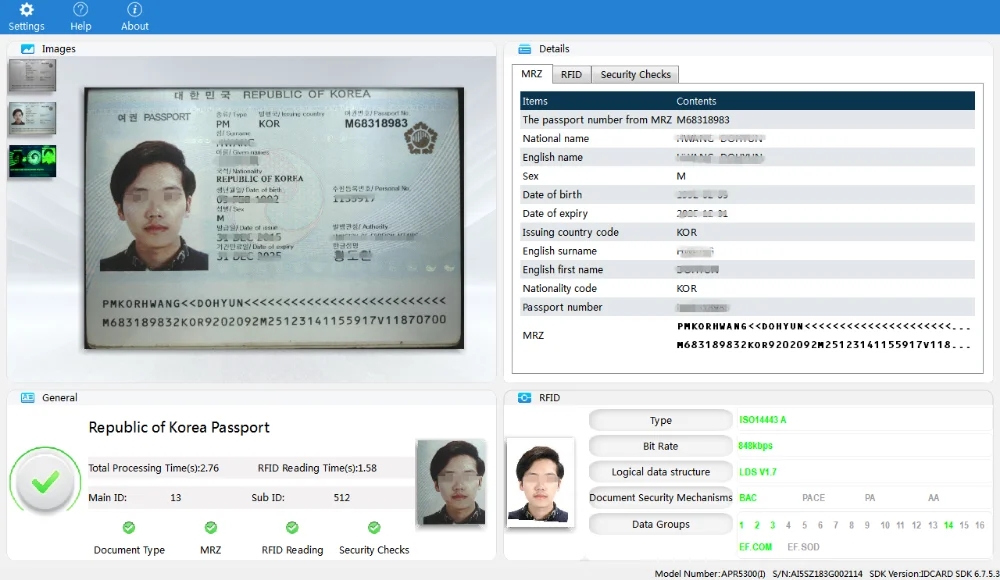
Task: Click the large green checkmark result icon
Action: click(45, 483)
